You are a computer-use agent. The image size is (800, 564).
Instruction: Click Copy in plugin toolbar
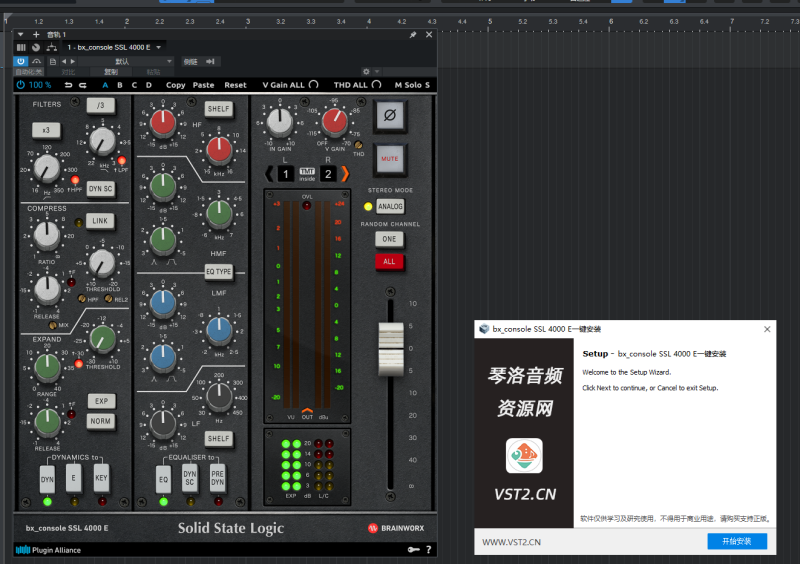(176, 85)
